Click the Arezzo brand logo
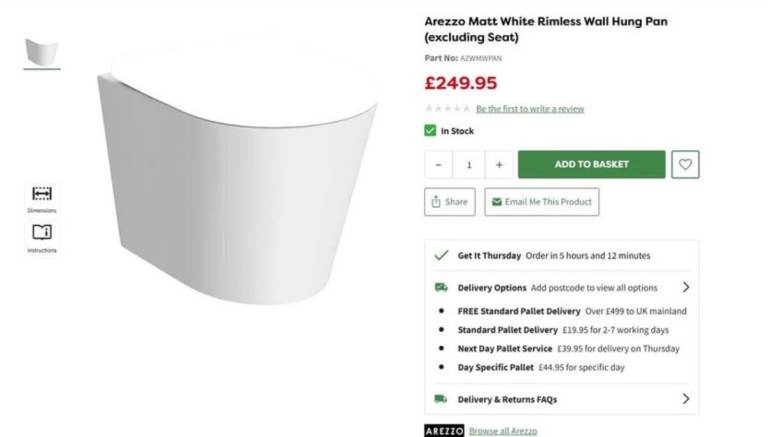Image resolution: width=768 pixels, height=437 pixels. coord(444,431)
